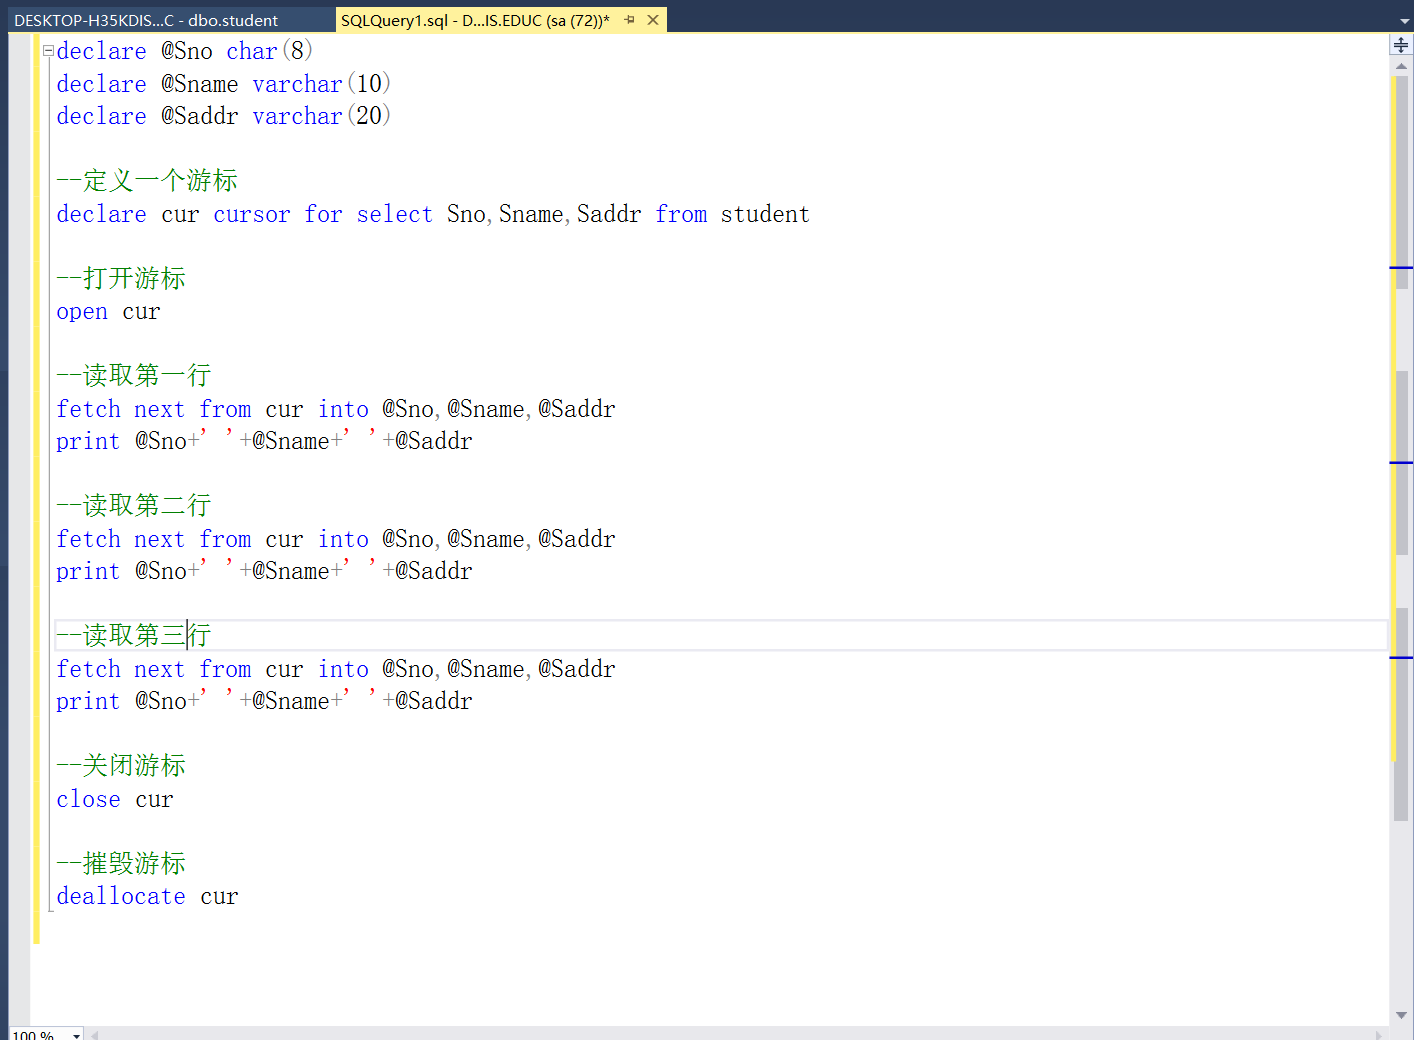Collapse the code outline at declare @Sno
Screen dimensions: 1414x1040
point(48,51)
